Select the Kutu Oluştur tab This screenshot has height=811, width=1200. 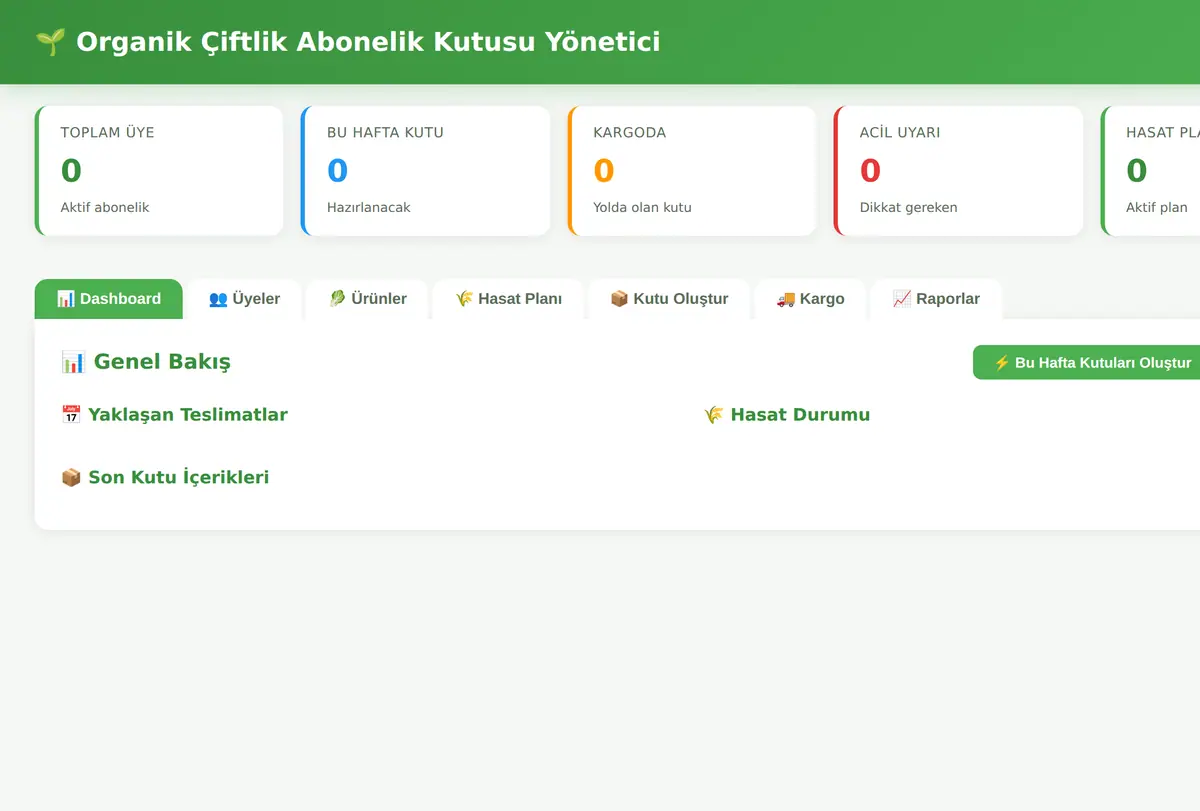click(669, 299)
